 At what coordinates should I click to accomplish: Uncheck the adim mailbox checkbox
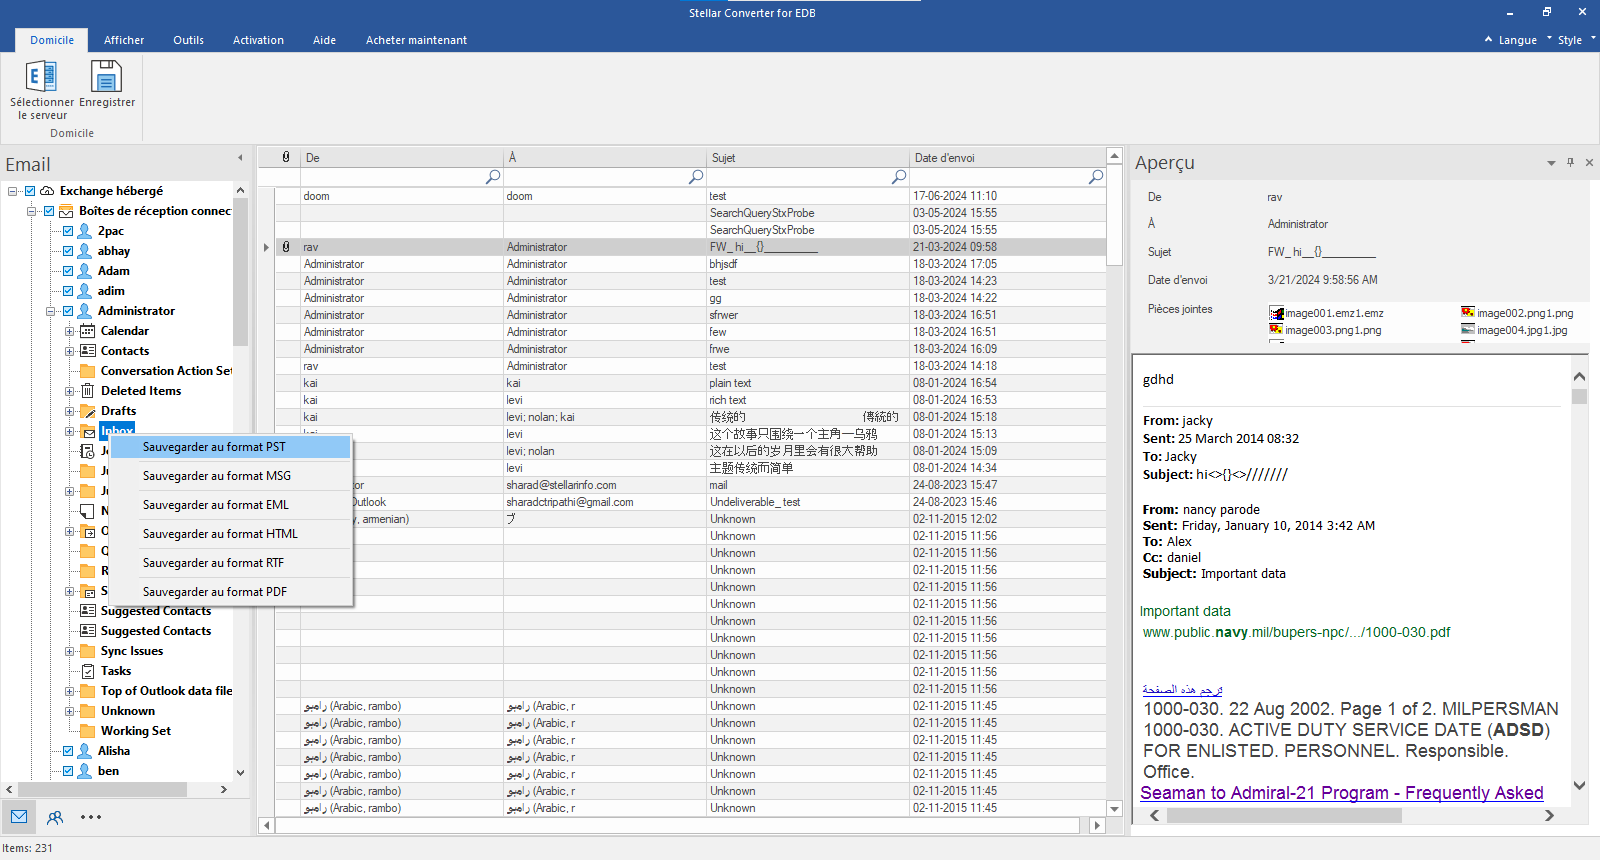click(x=68, y=291)
